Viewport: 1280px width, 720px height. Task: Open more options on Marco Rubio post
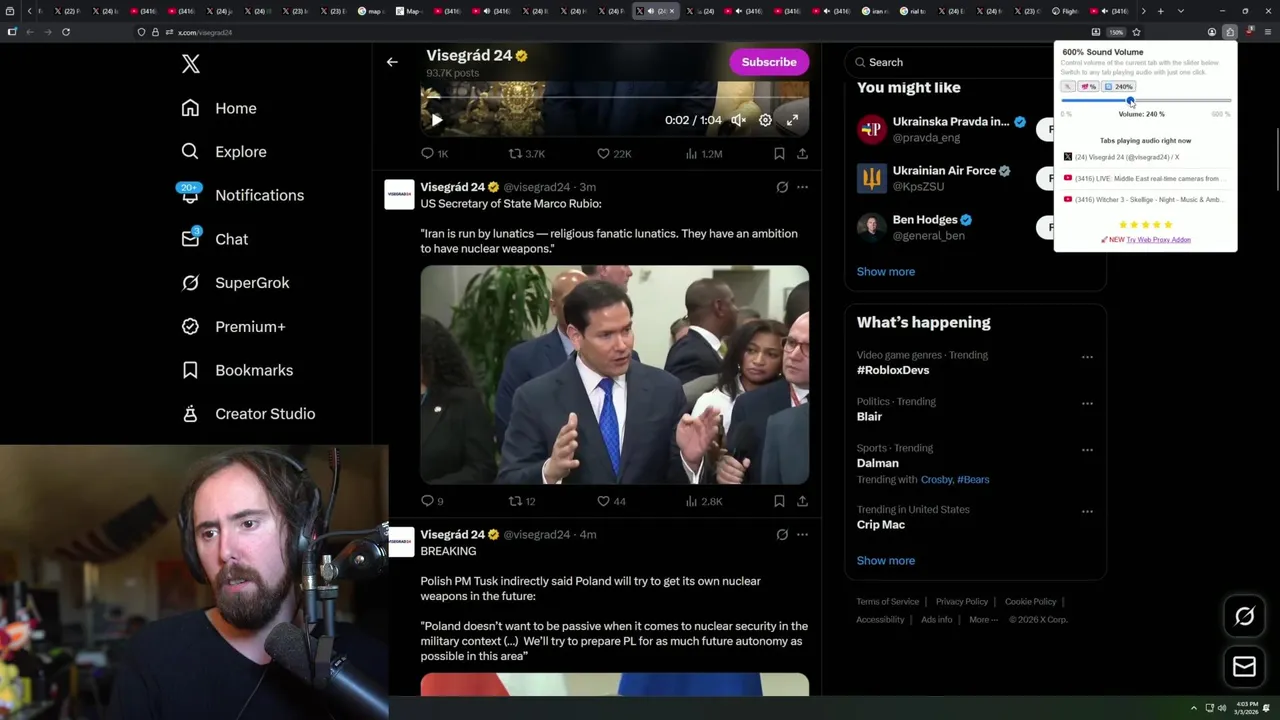coord(802,187)
